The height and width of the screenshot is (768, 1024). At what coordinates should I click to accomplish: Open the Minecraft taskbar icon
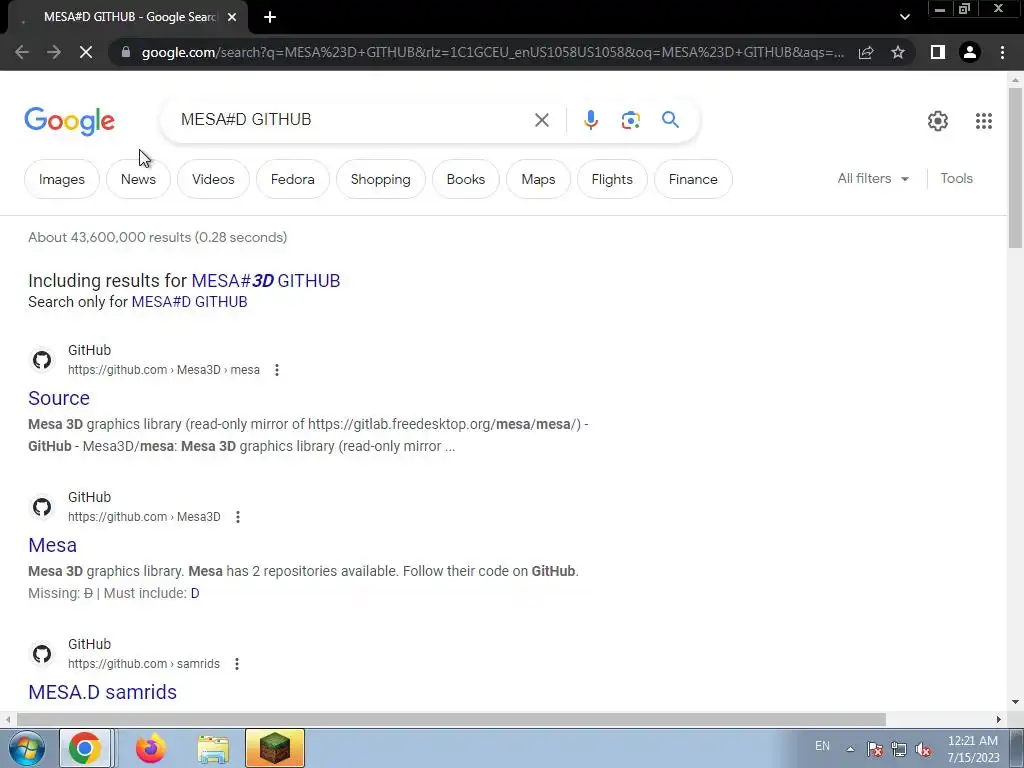point(274,748)
